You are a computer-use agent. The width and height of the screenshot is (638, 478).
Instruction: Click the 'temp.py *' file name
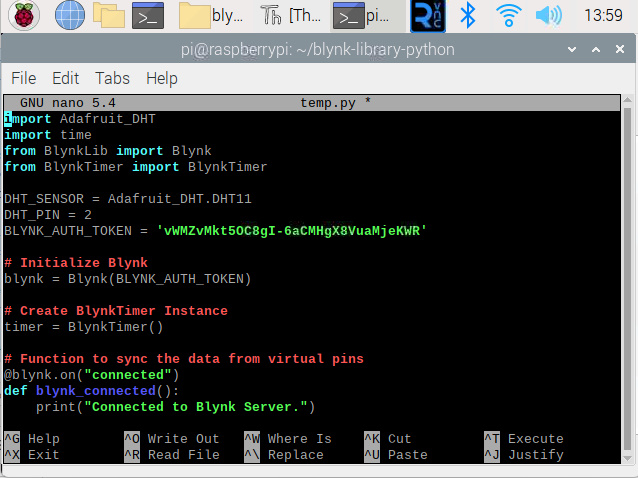point(336,103)
